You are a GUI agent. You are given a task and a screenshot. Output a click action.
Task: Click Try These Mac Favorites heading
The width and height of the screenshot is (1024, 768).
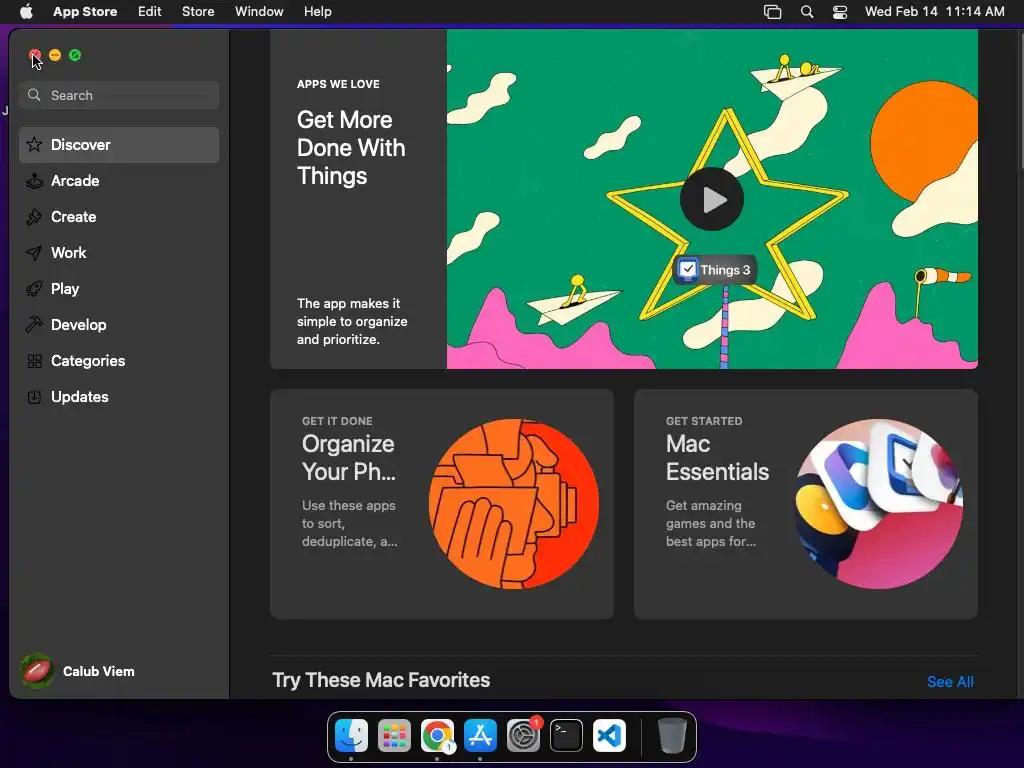(x=381, y=680)
